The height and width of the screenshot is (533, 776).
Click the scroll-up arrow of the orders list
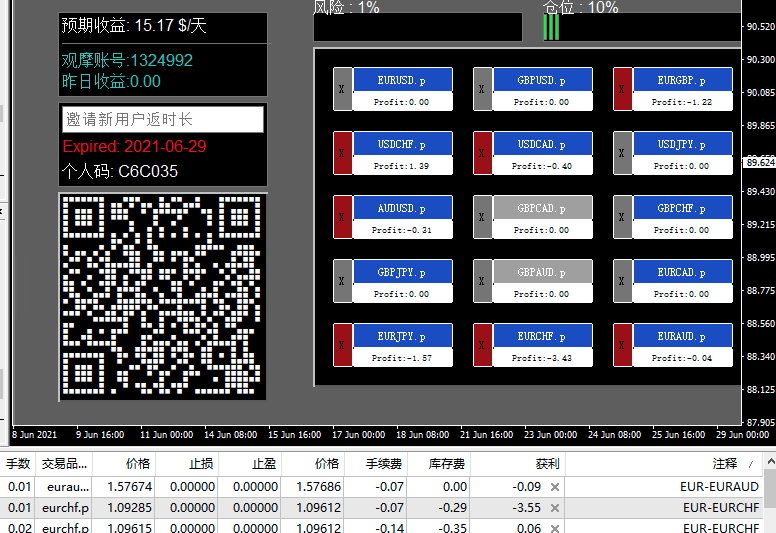click(770, 462)
